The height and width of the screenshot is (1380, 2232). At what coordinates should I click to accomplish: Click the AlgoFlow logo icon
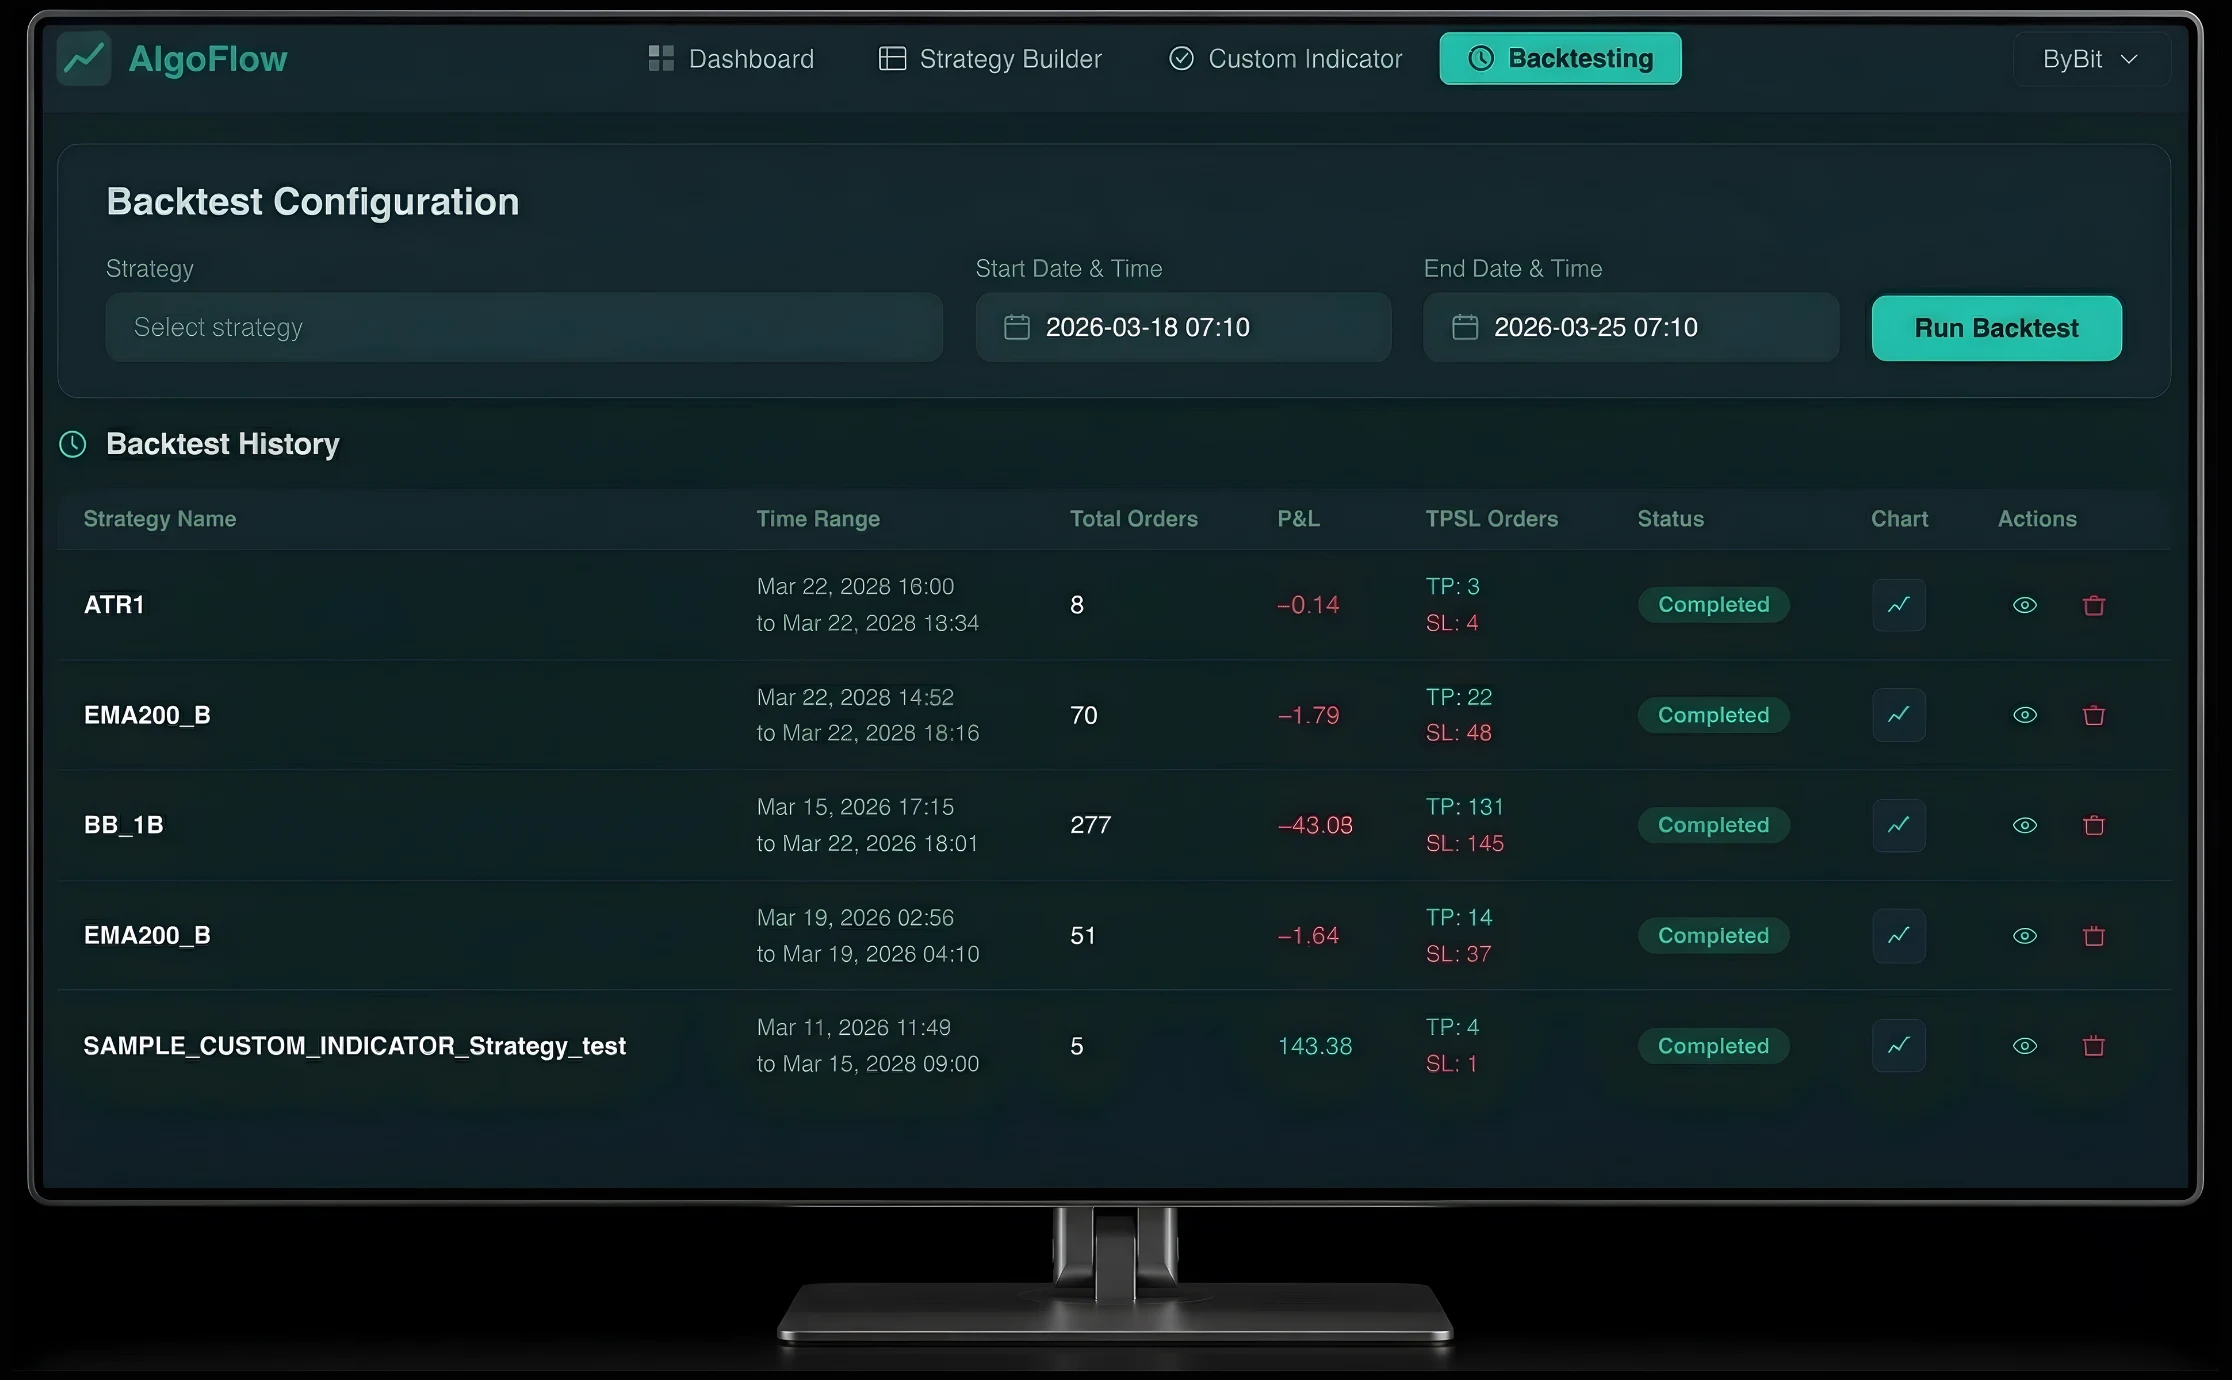84,58
